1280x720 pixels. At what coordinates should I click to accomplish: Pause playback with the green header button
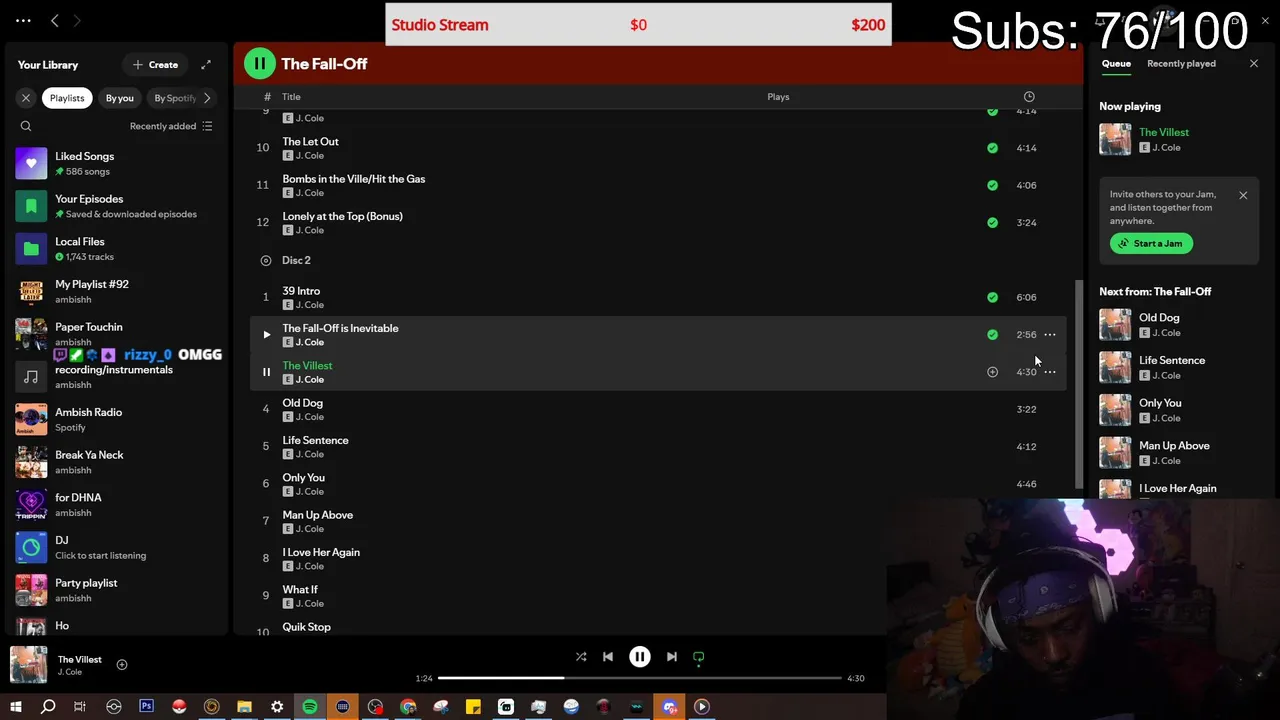click(259, 64)
